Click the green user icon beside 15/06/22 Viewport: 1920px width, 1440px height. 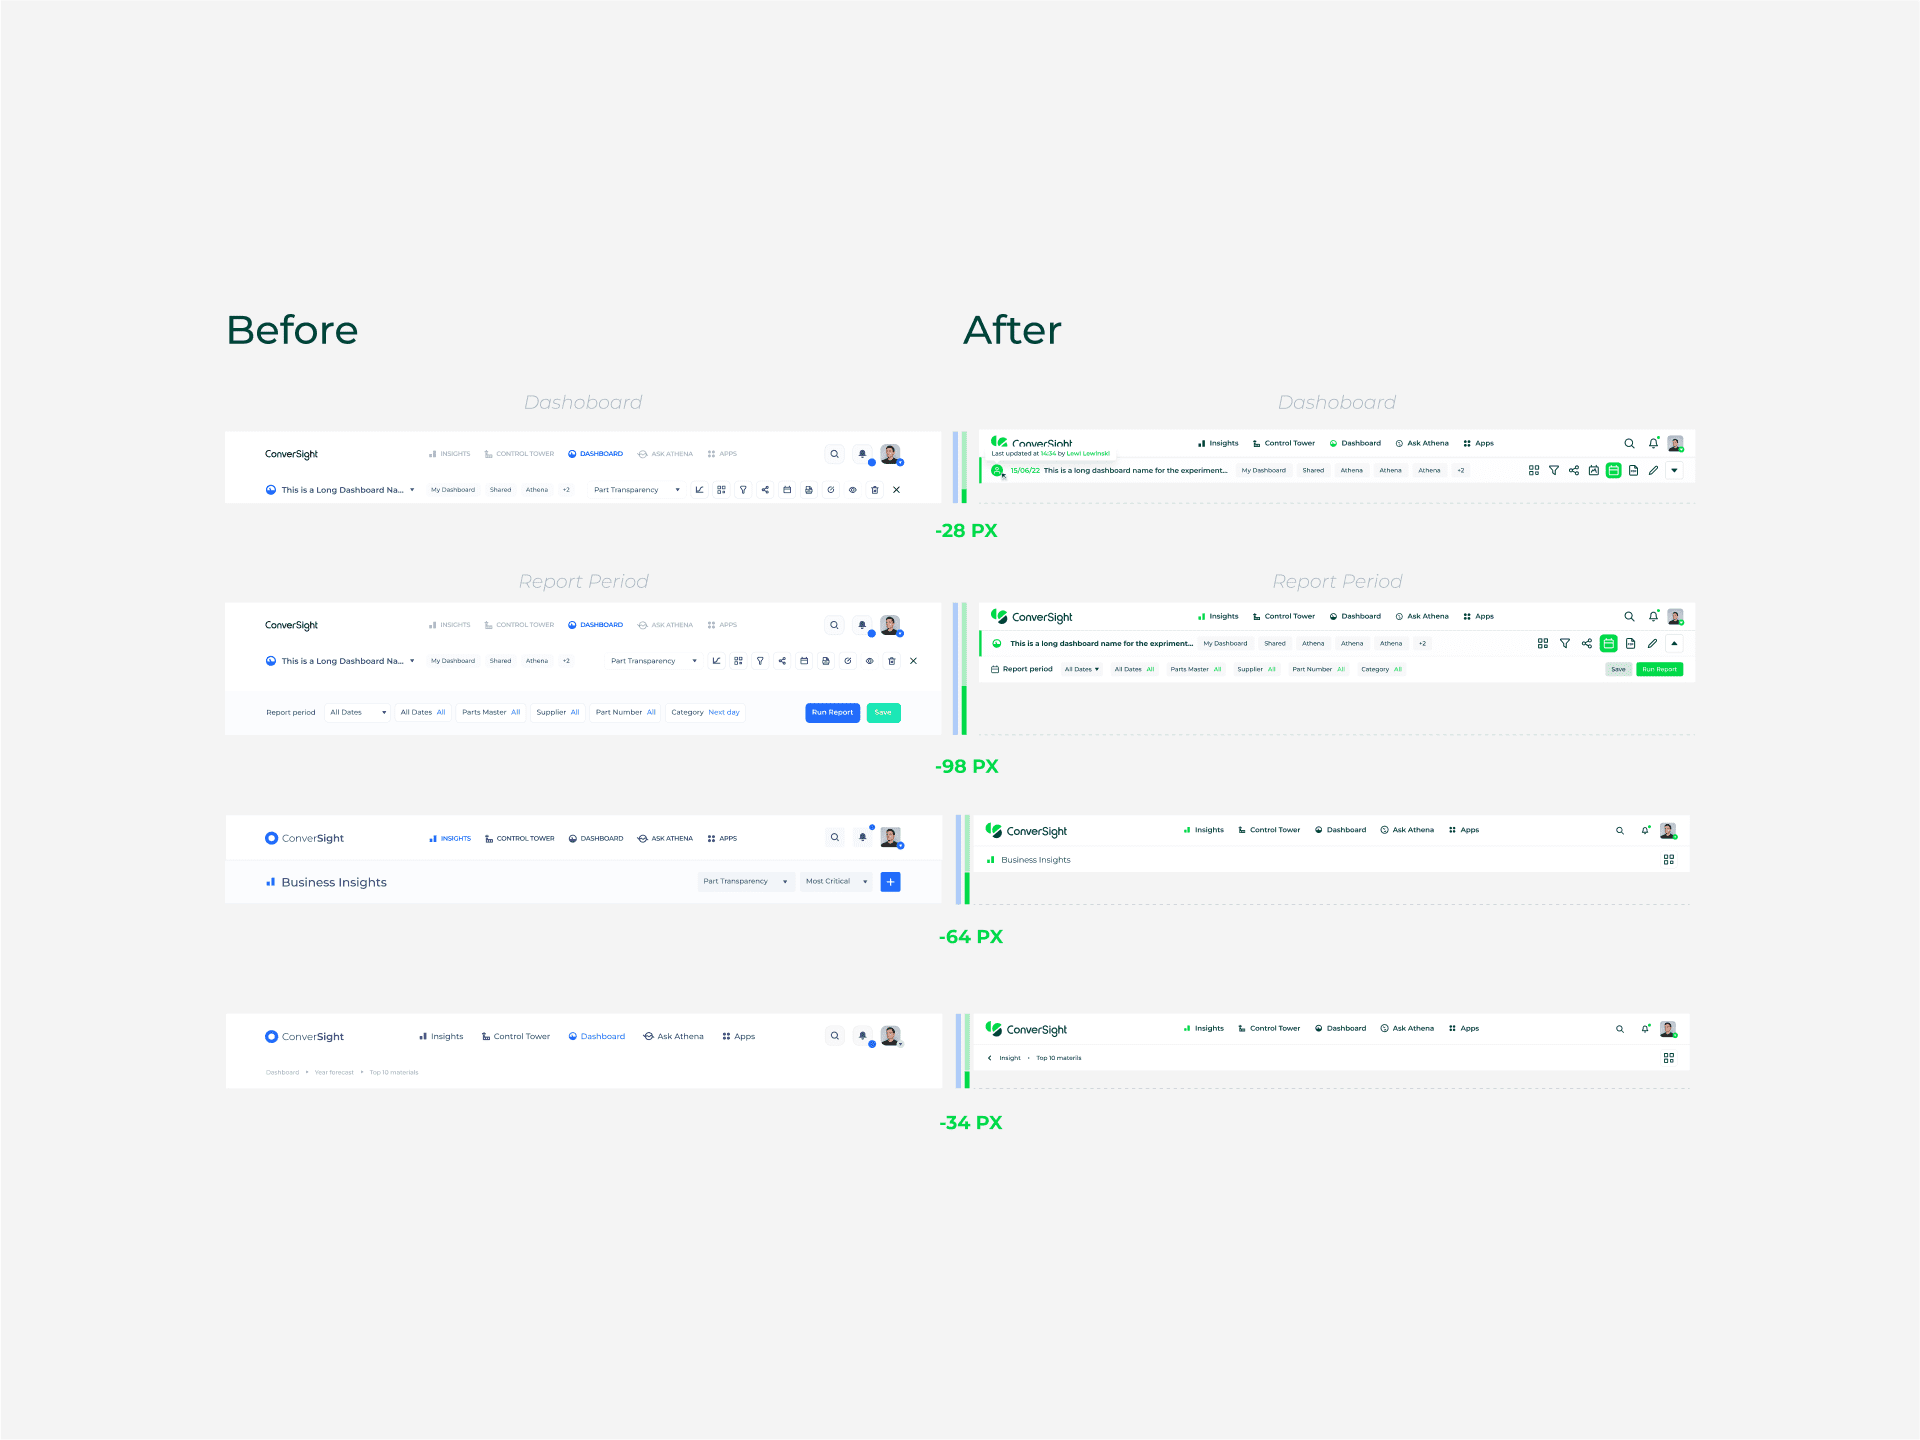tap(997, 471)
